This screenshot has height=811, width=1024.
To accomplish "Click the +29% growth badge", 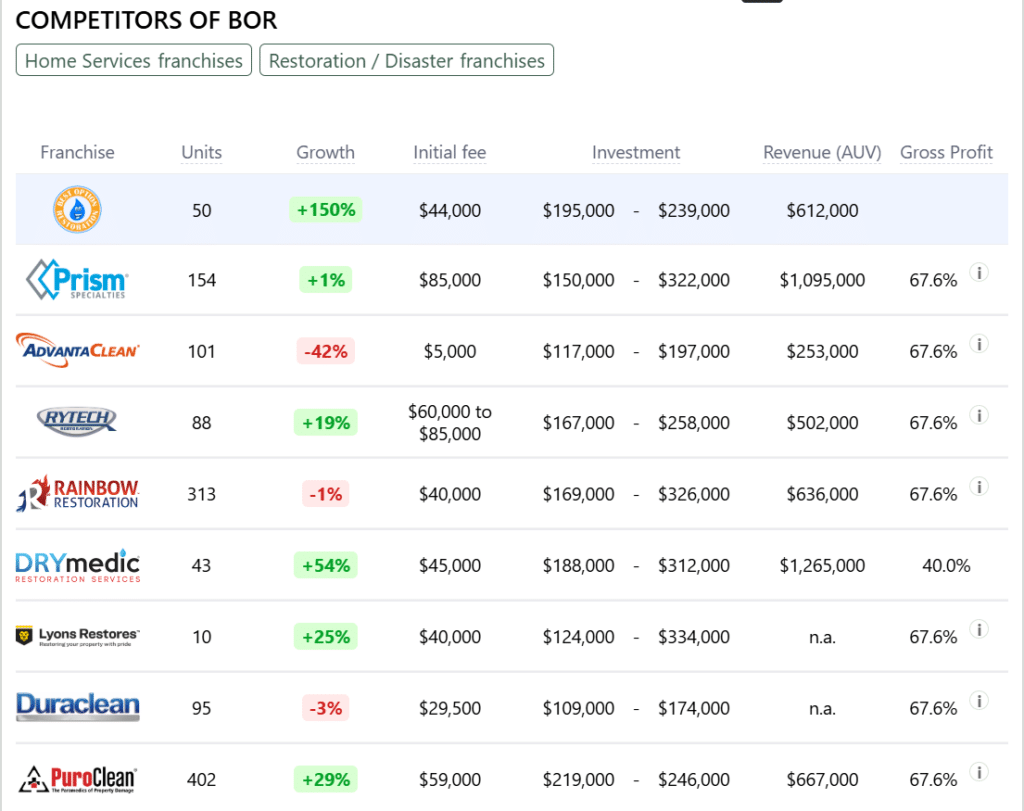I will pyautogui.click(x=325, y=779).
